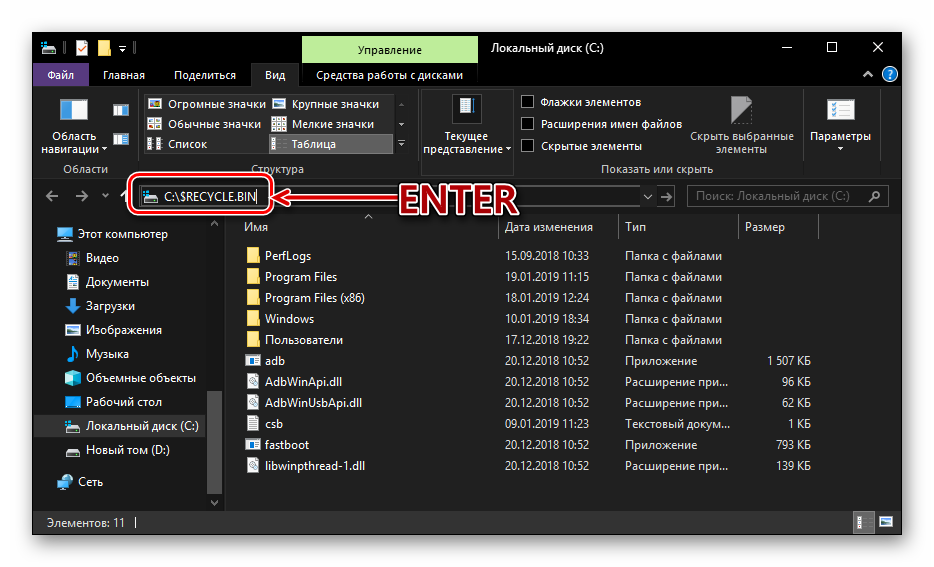934x567 pixels.
Task: Switch to Главная ribbon tab
Action: (x=124, y=75)
